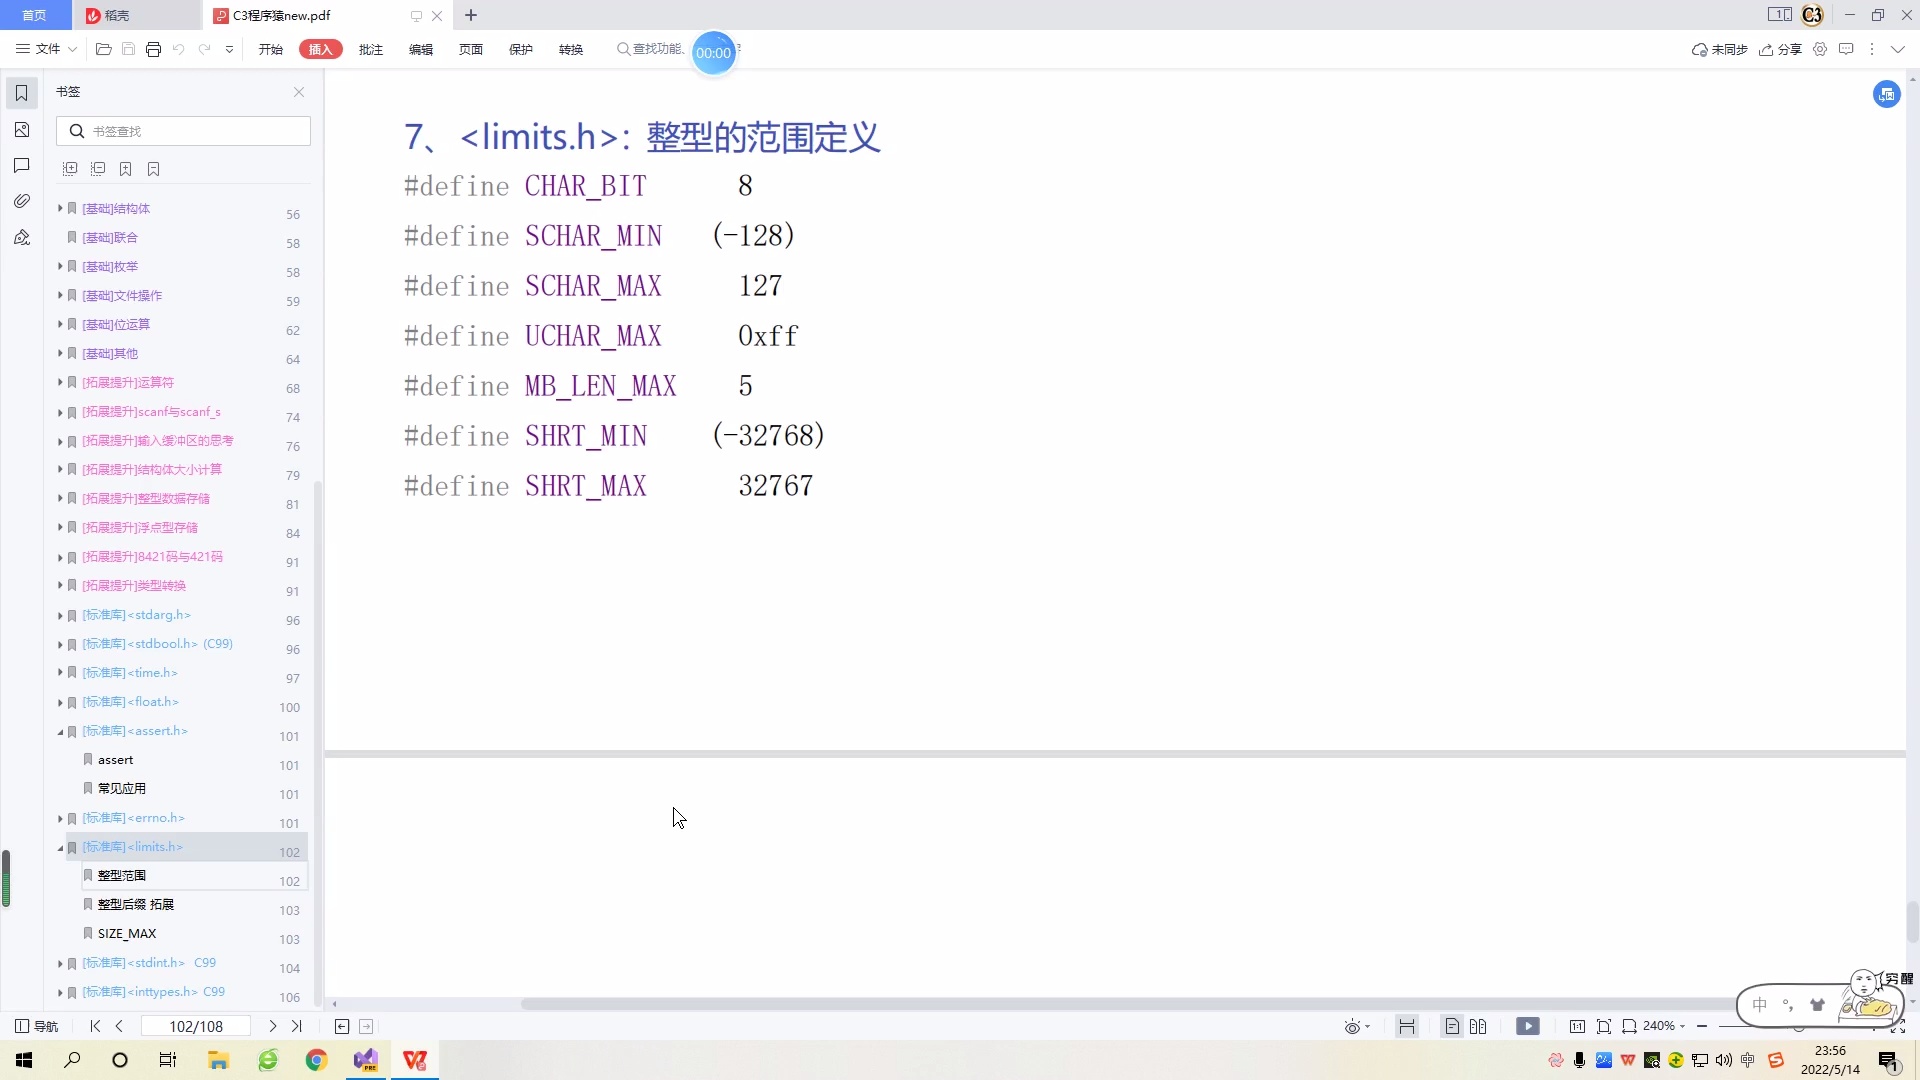Open the 240% zoom level dropdown

(x=1682, y=1026)
